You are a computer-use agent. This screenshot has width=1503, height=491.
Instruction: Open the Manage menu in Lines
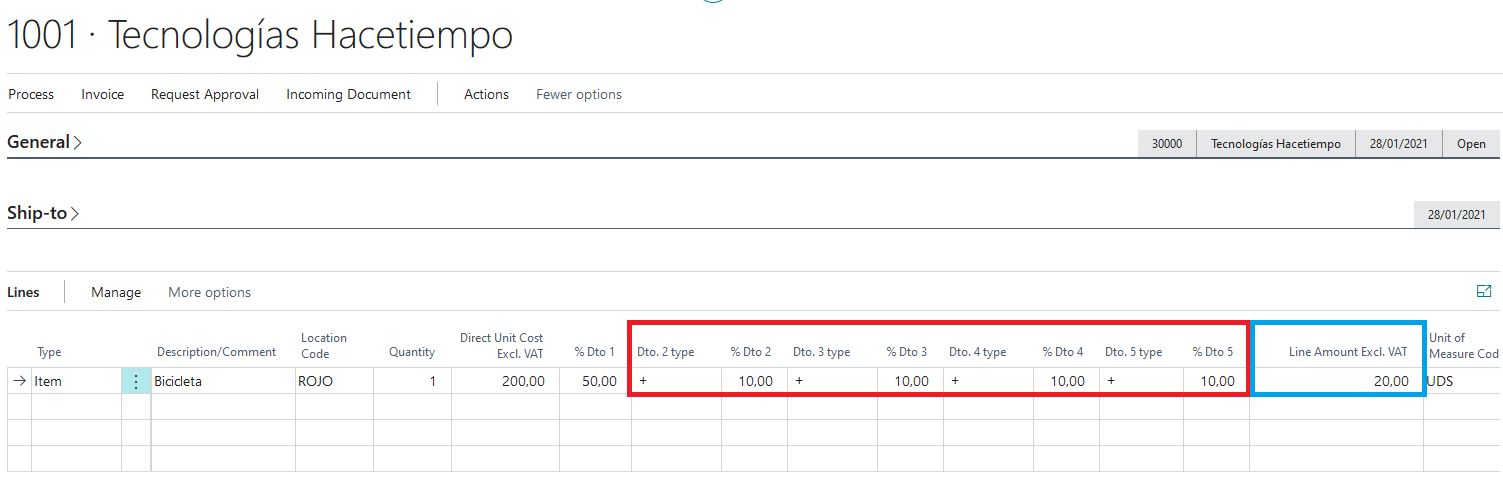(116, 292)
